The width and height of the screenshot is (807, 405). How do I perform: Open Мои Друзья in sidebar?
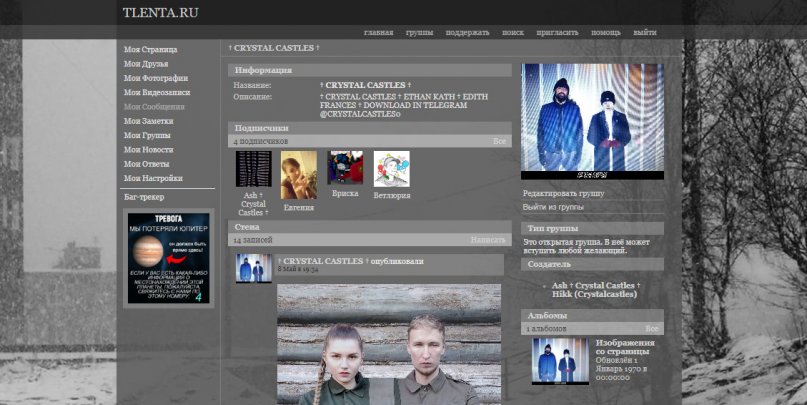146,64
